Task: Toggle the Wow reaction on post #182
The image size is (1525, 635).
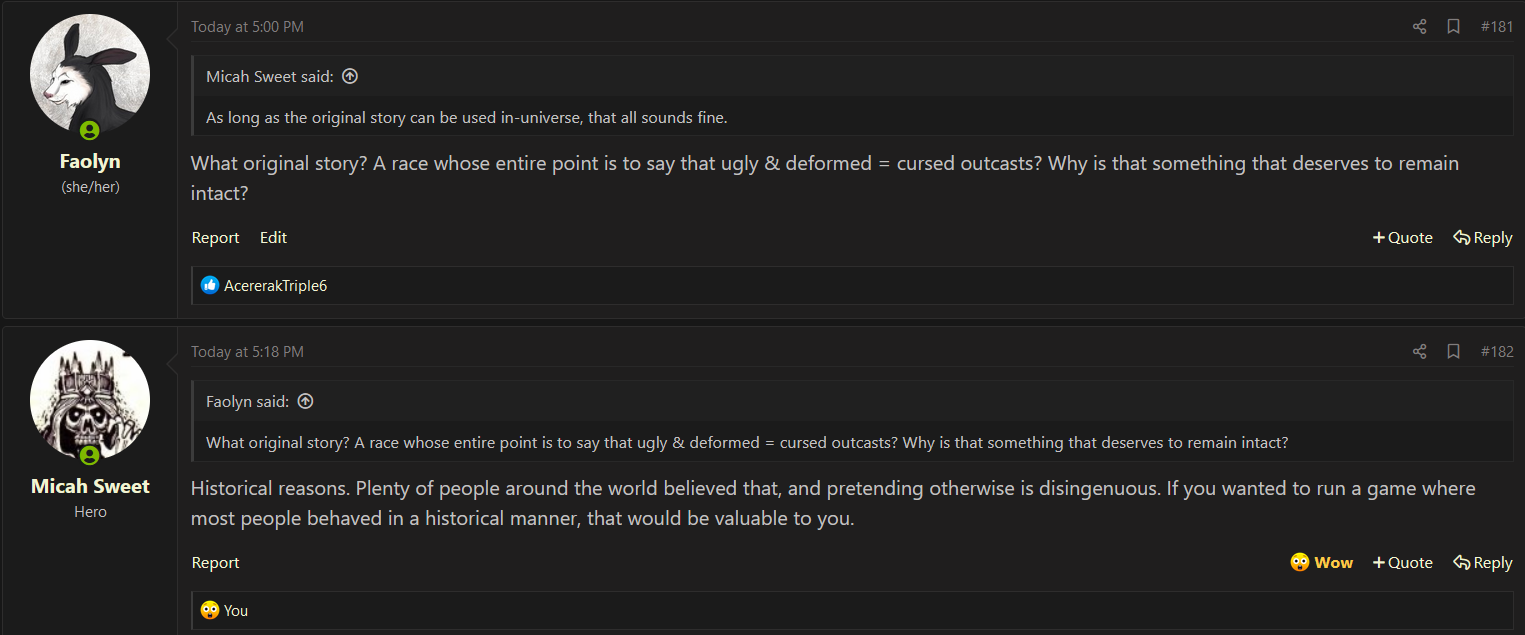Action: [x=1322, y=562]
